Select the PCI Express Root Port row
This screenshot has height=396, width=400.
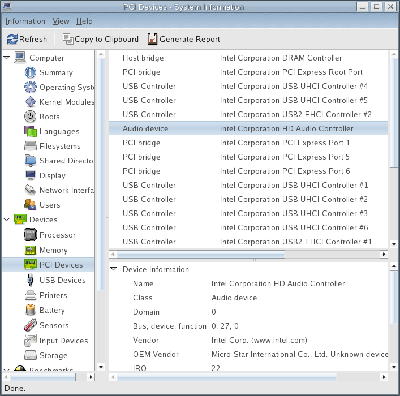248,72
